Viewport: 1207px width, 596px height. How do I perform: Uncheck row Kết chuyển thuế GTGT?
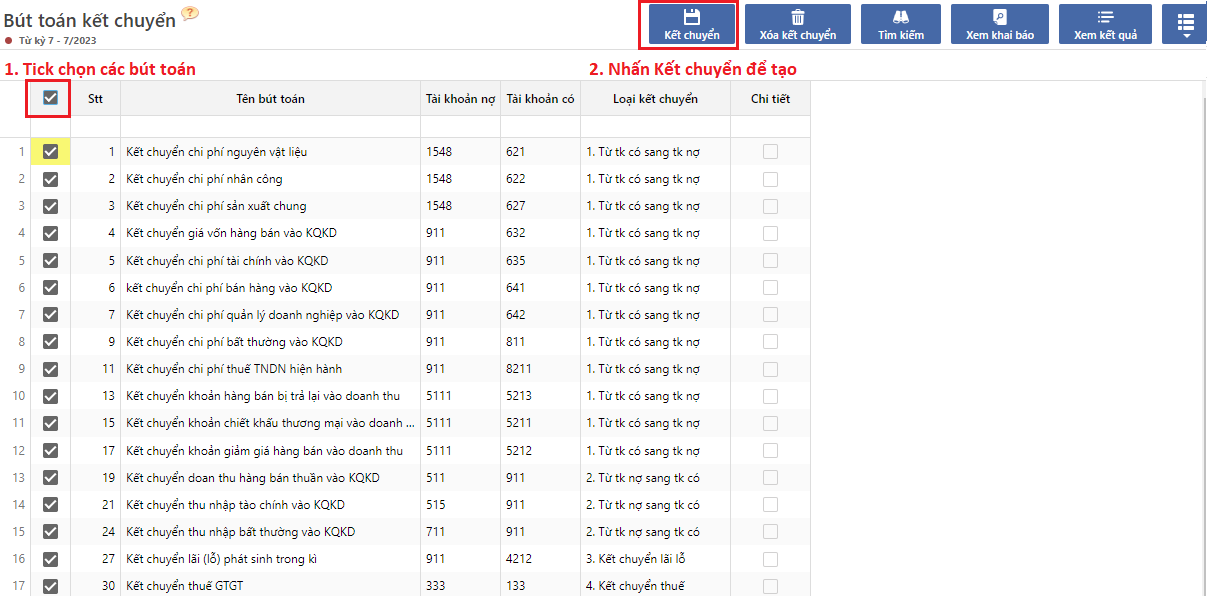click(50, 586)
